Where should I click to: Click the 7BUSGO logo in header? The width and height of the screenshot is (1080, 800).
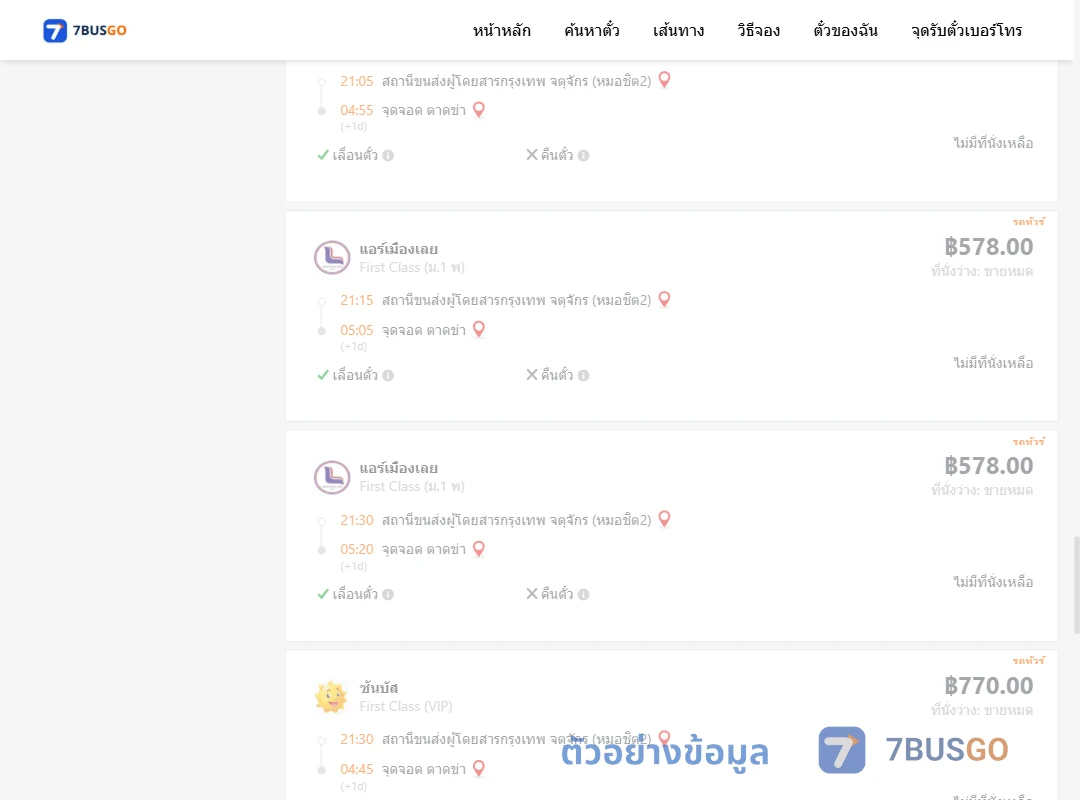(x=85, y=30)
